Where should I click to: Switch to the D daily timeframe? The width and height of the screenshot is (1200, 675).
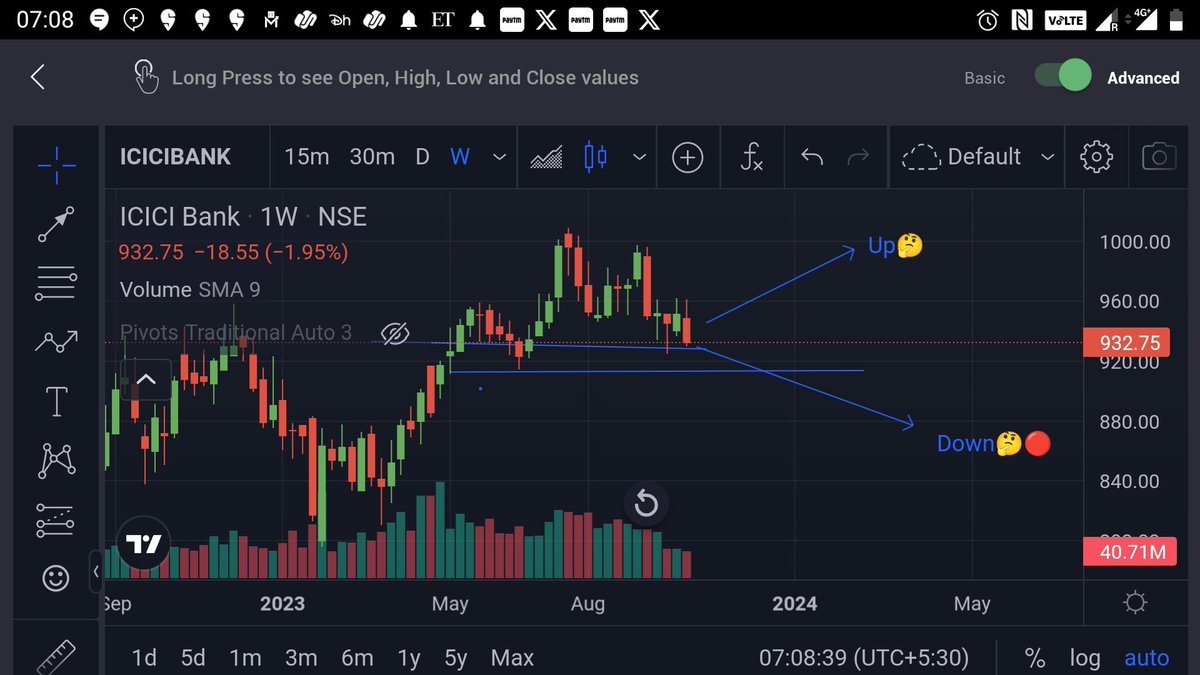(422, 157)
